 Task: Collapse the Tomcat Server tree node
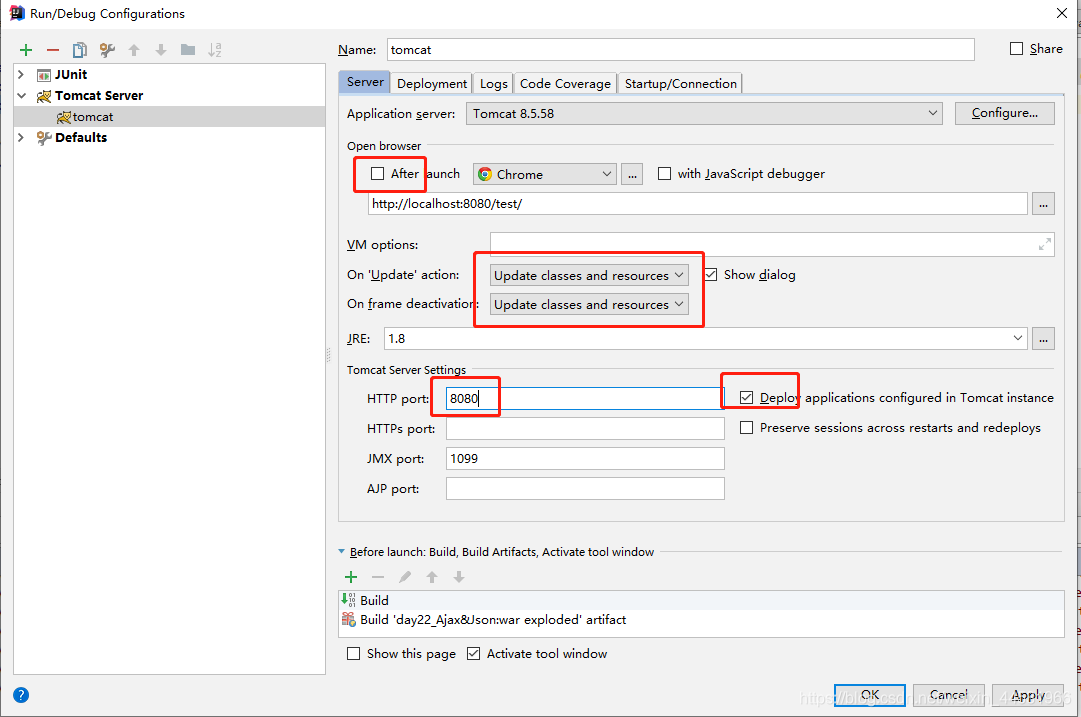(21, 96)
